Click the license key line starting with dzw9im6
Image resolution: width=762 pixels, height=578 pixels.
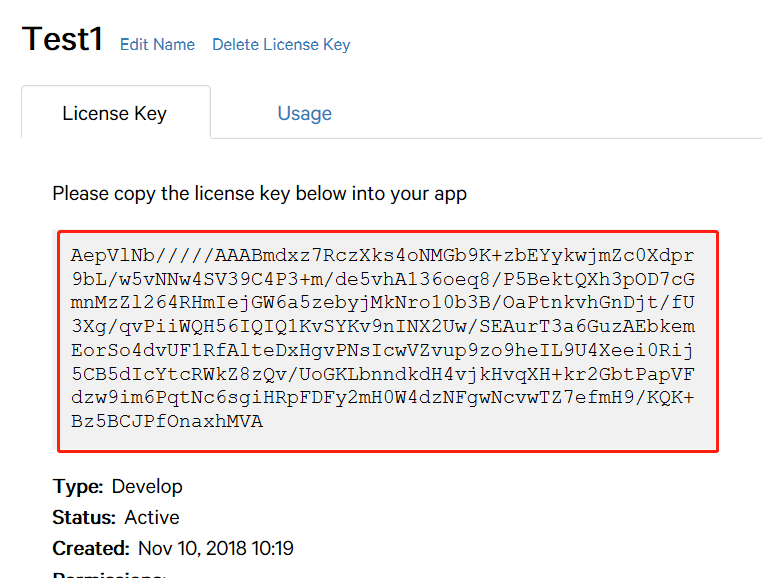pos(382,398)
